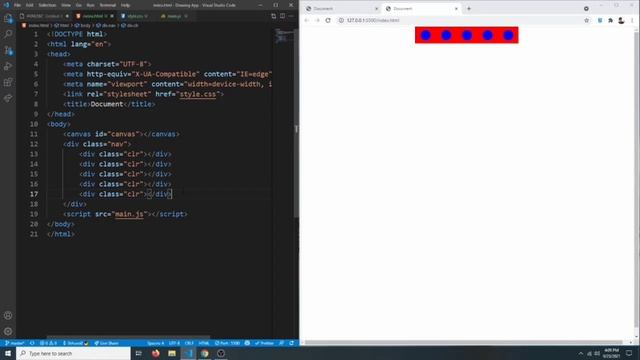
Task: Open Chrome Extensions puzzle icon
Action: [x=611, y=20]
